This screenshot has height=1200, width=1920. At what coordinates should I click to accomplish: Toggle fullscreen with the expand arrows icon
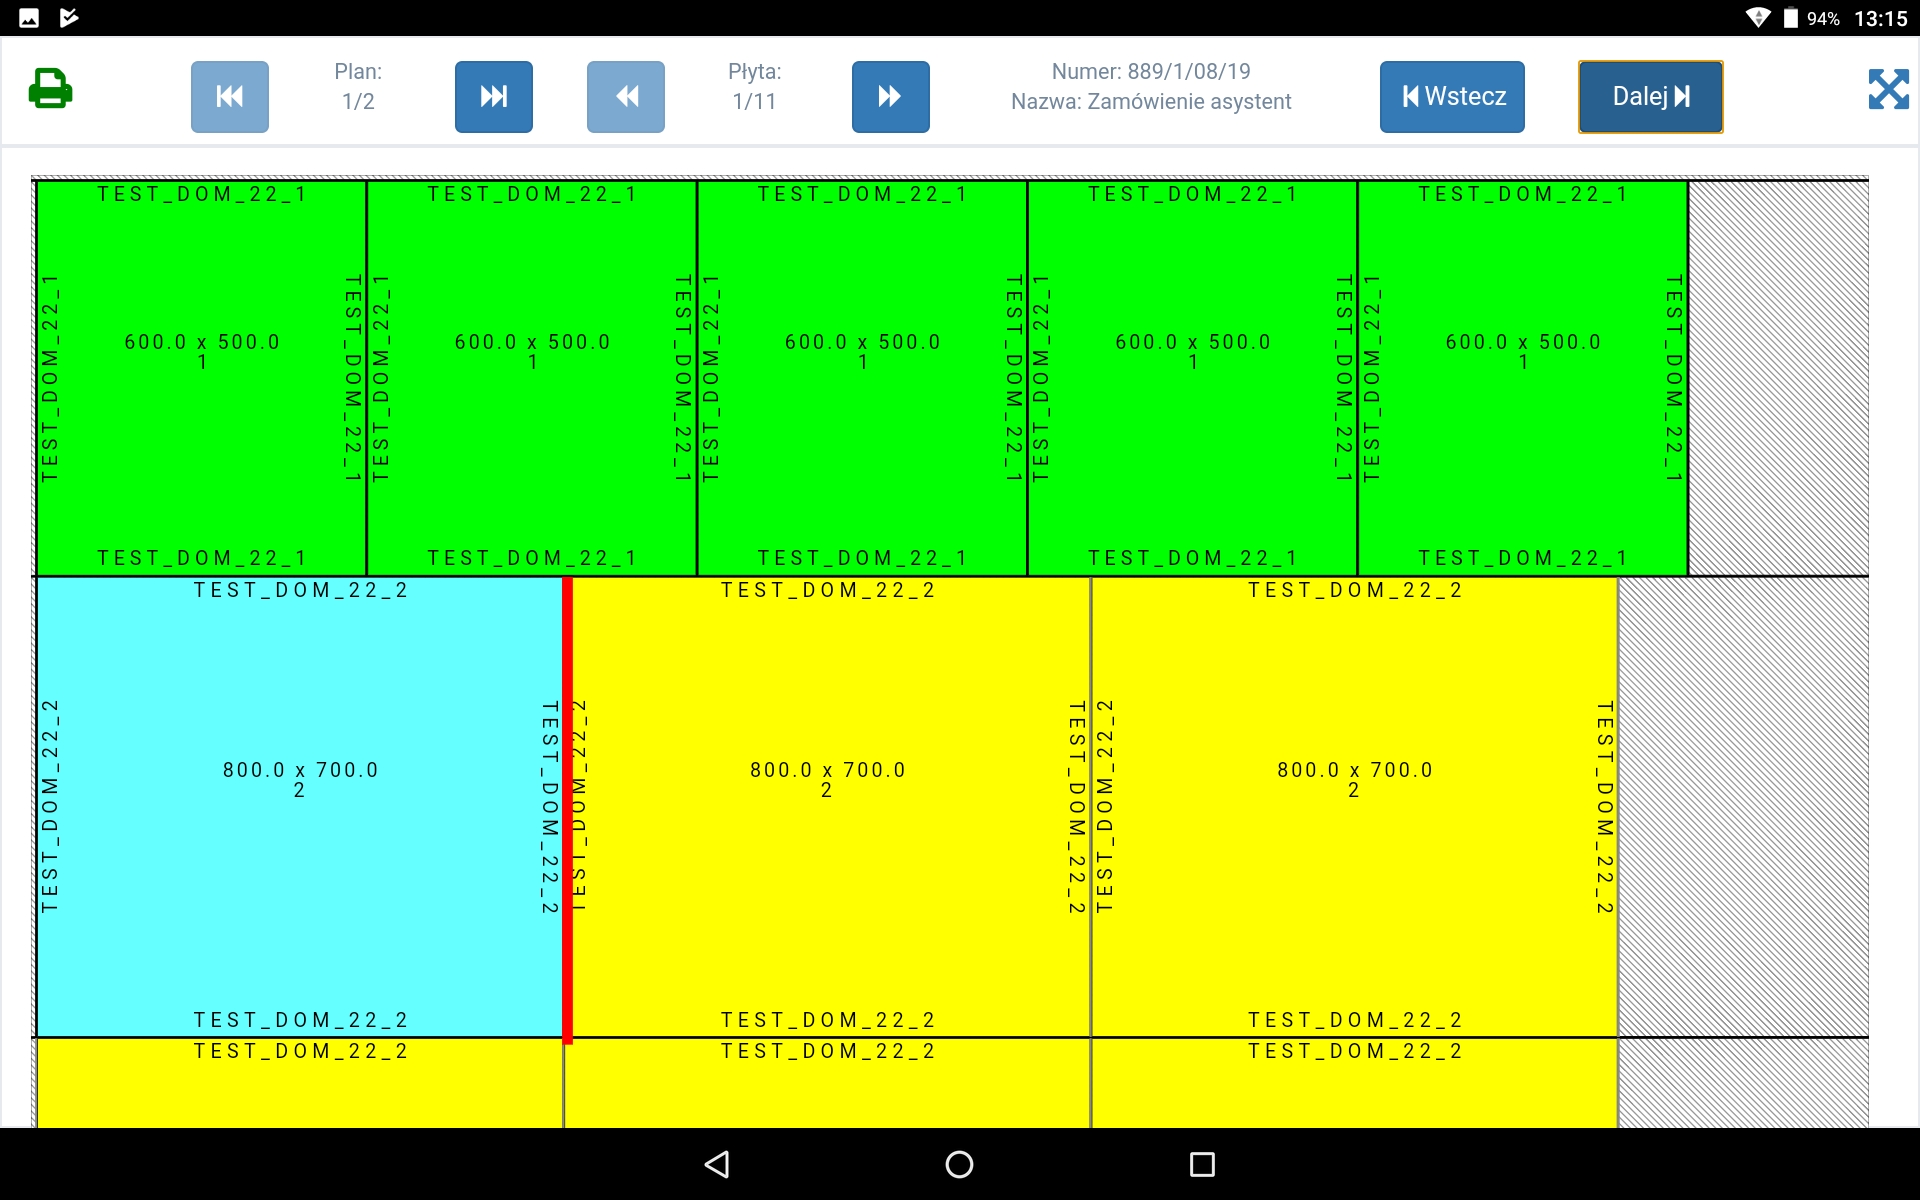click(1888, 89)
